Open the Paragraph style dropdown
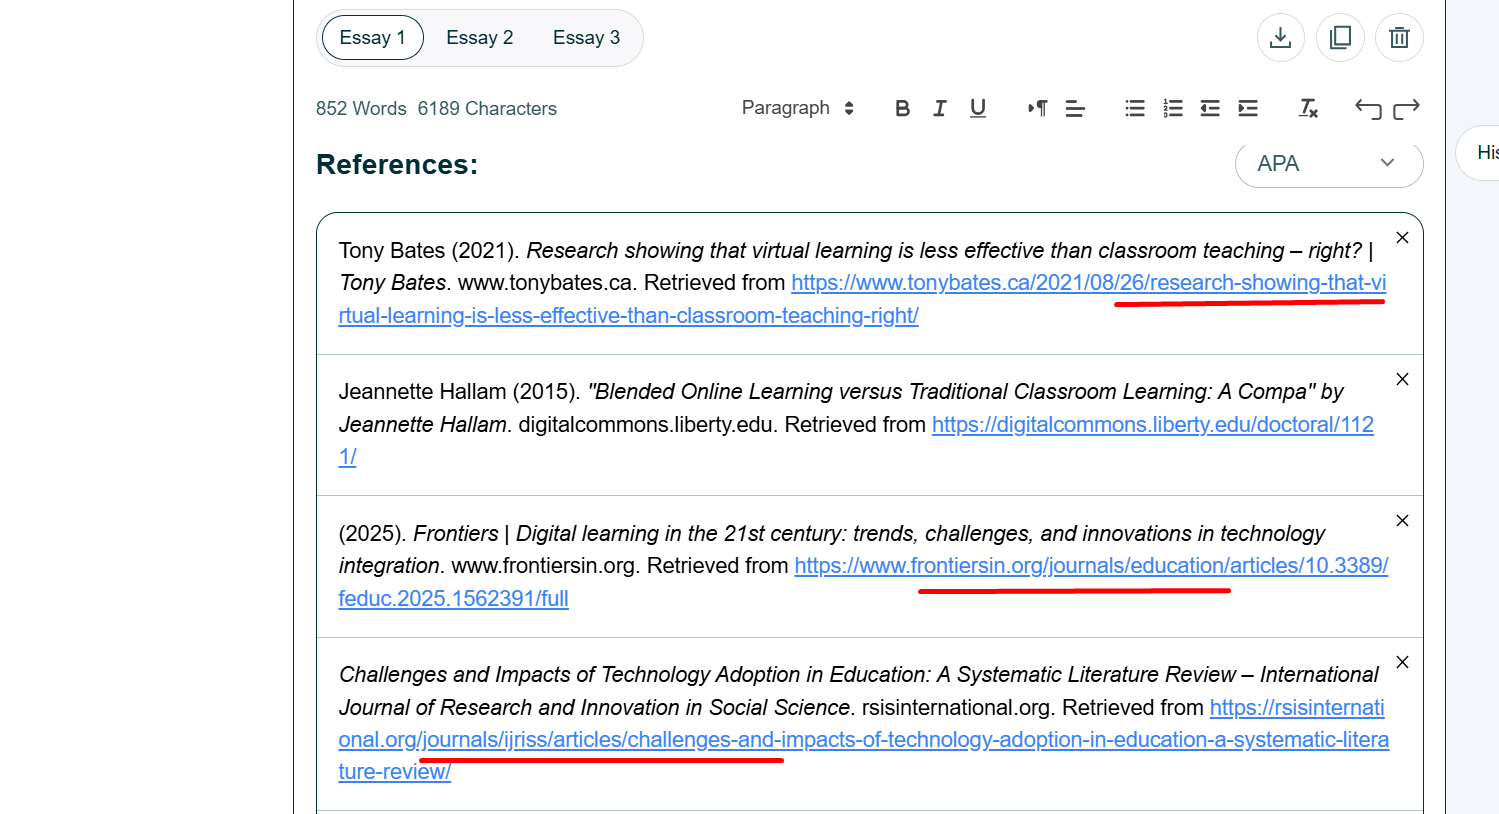 797,108
